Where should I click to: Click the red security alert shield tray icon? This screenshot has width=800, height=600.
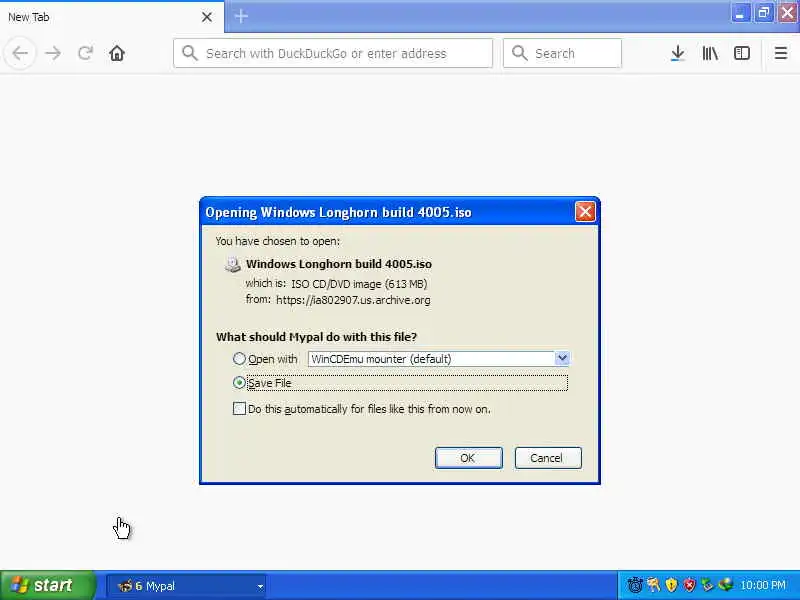690,585
